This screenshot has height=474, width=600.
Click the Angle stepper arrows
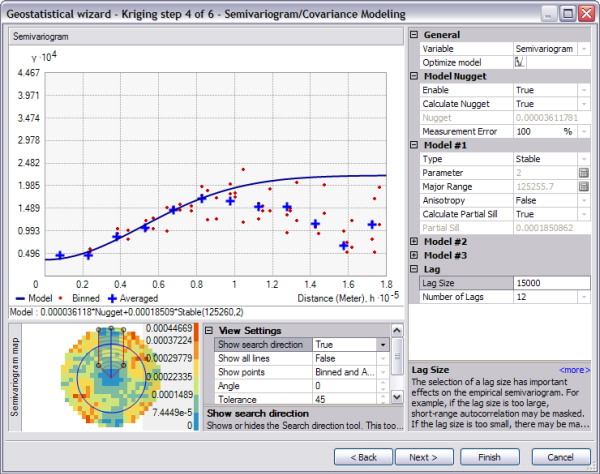click(x=383, y=386)
